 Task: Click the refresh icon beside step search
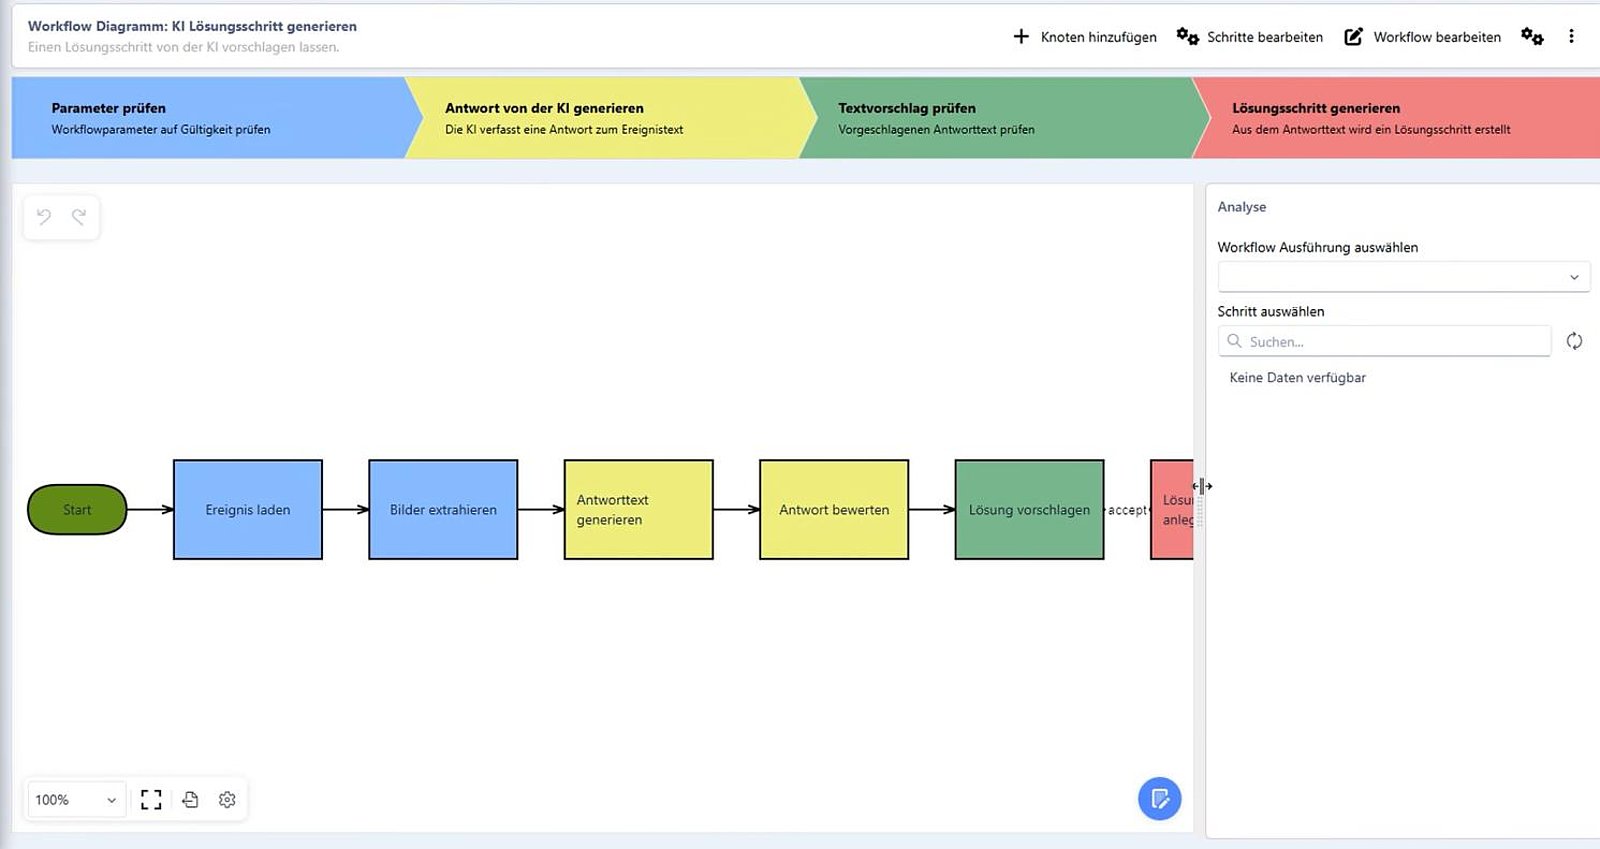(x=1574, y=341)
